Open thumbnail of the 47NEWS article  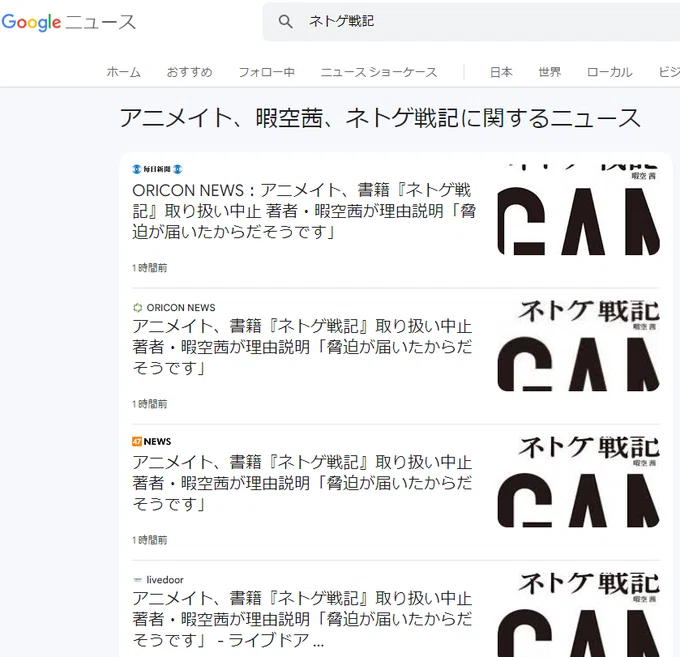(x=579, y=482)
